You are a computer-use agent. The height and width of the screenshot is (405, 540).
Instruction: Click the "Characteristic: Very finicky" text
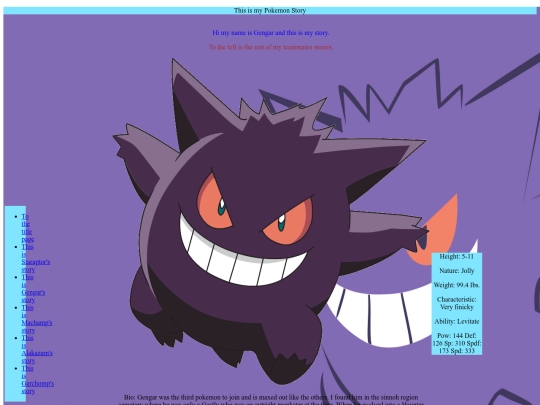[456, 303]
